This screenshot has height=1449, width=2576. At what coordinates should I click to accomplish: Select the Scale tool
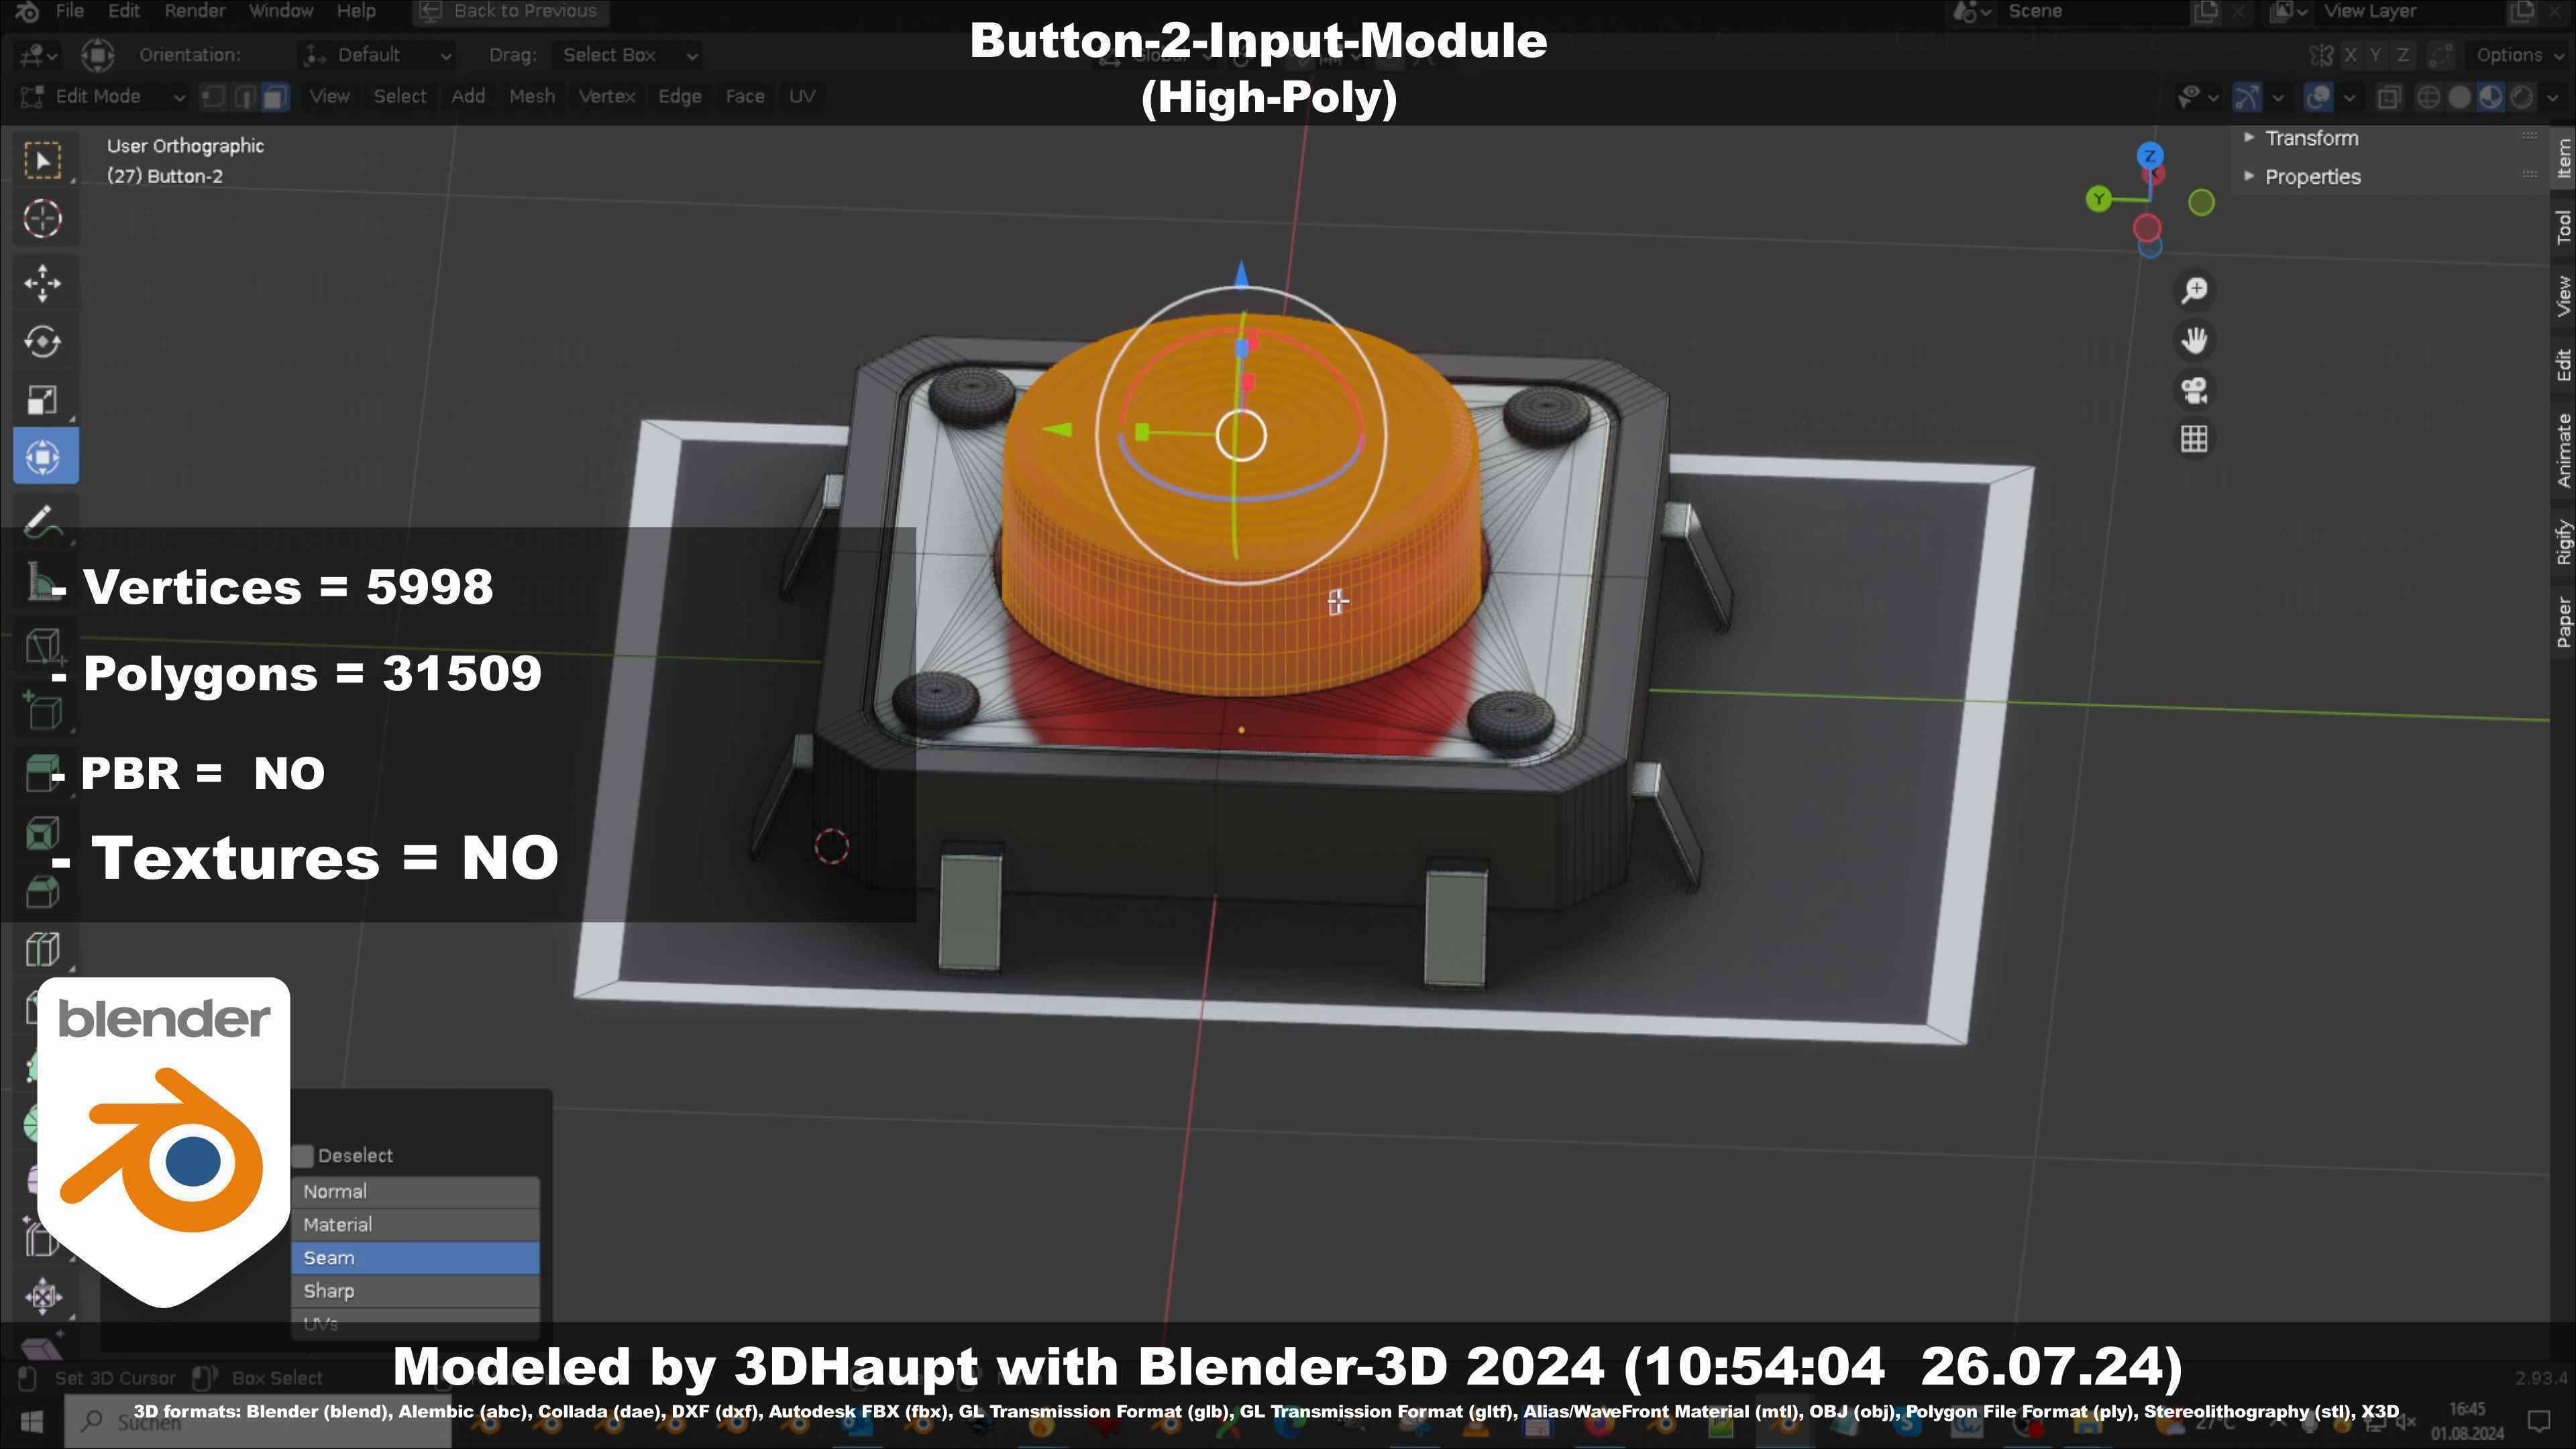point(42,399)
